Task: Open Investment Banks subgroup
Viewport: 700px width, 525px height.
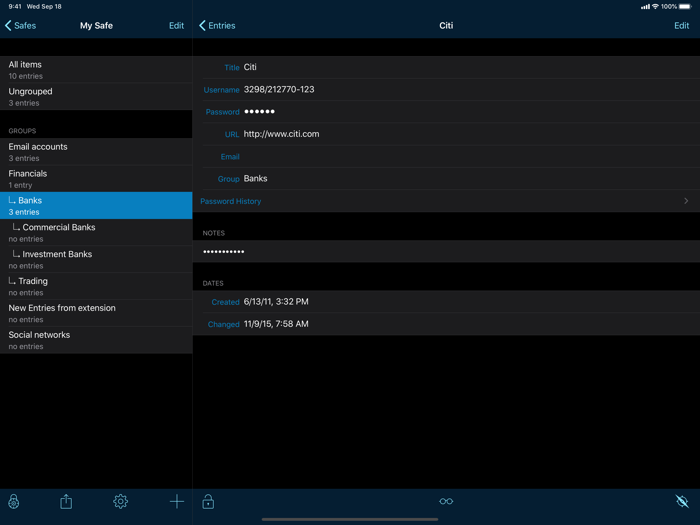Action: click(x=96, y=259)
